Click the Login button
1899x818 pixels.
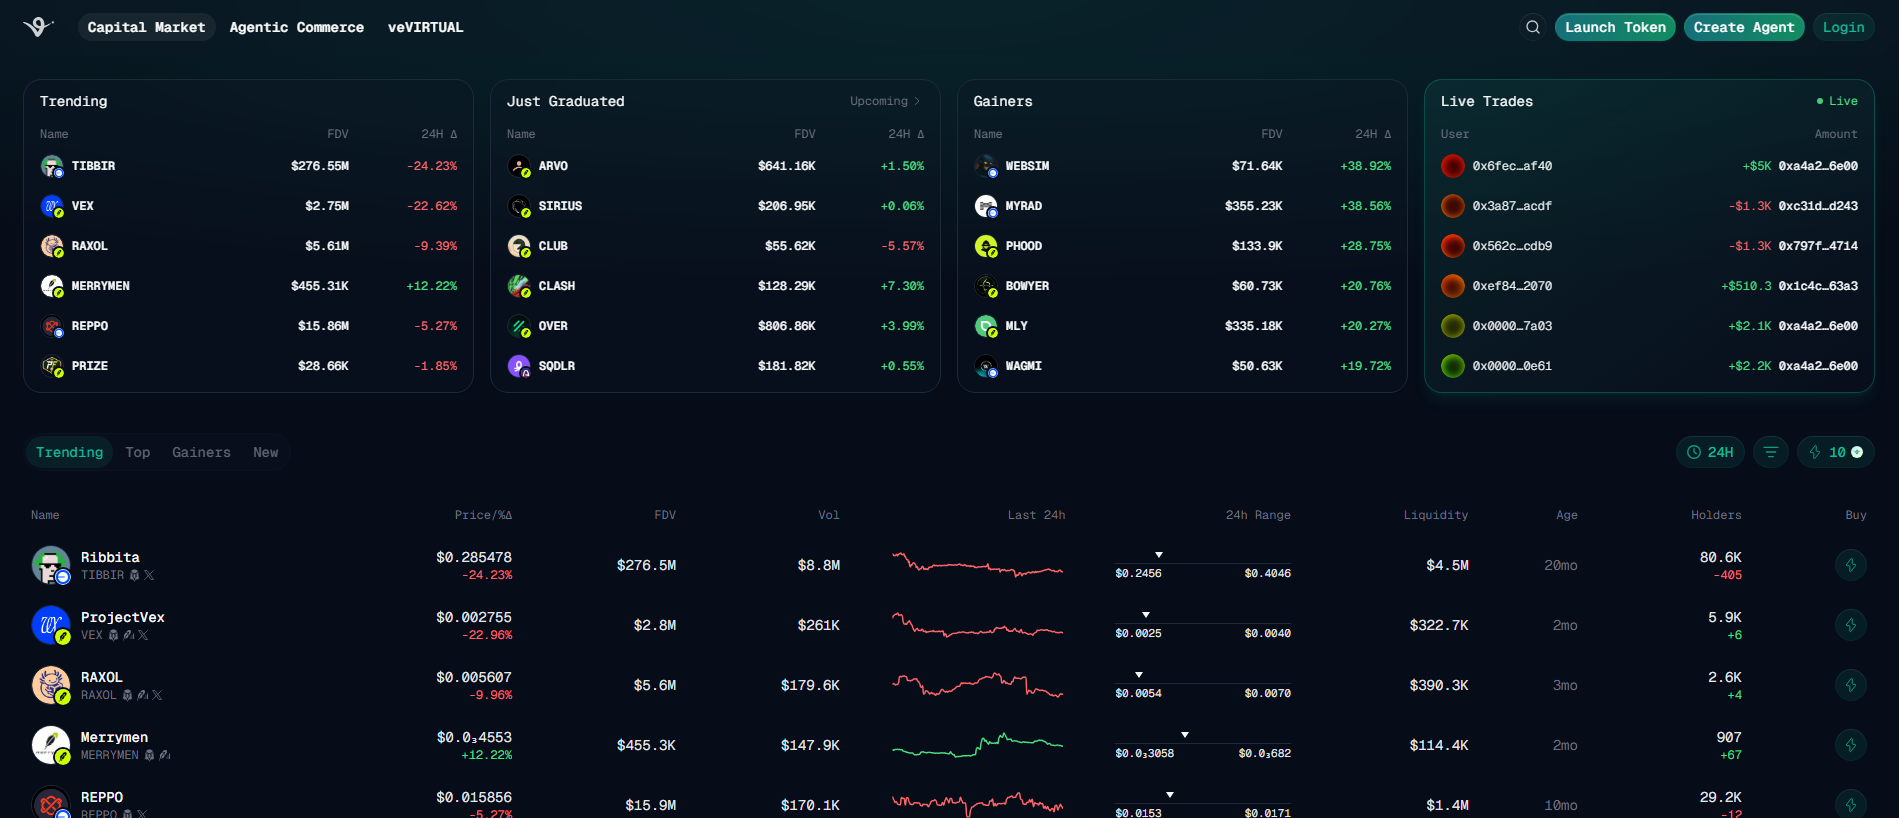pos(1843,27)
